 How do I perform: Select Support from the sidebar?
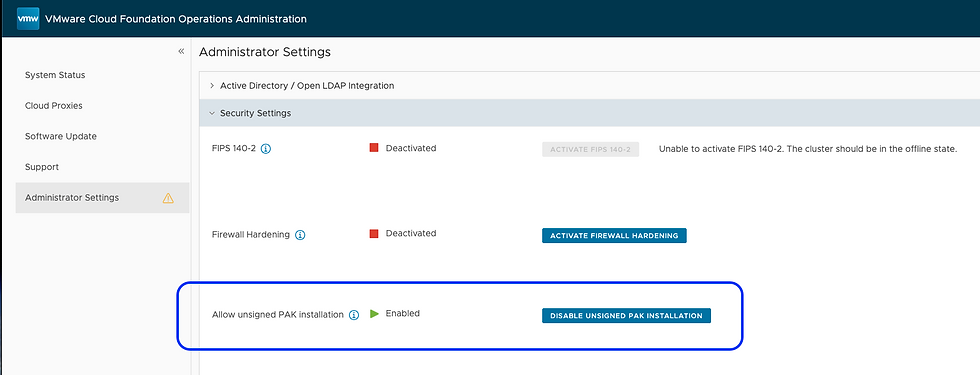[42, 168]
